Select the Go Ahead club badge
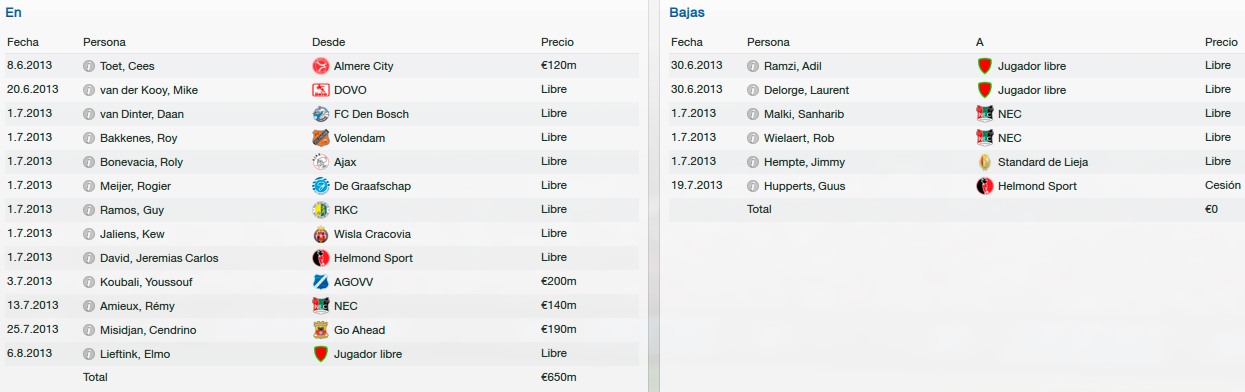The width and height of the screenshot is (1245, 392). (x=320, y=330)
